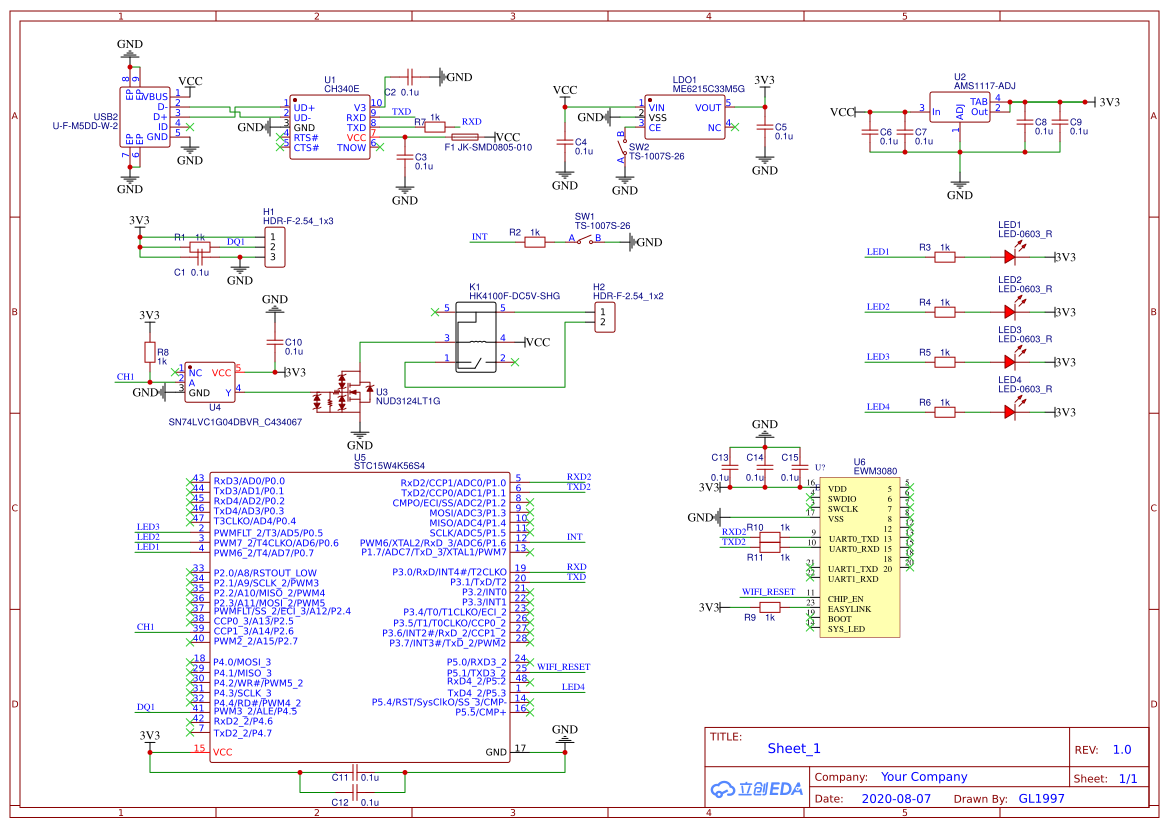Screen dimensions: 1169x828
Task: Click the 'TNOW' pin name on CH340E
Action: (351, 148)
